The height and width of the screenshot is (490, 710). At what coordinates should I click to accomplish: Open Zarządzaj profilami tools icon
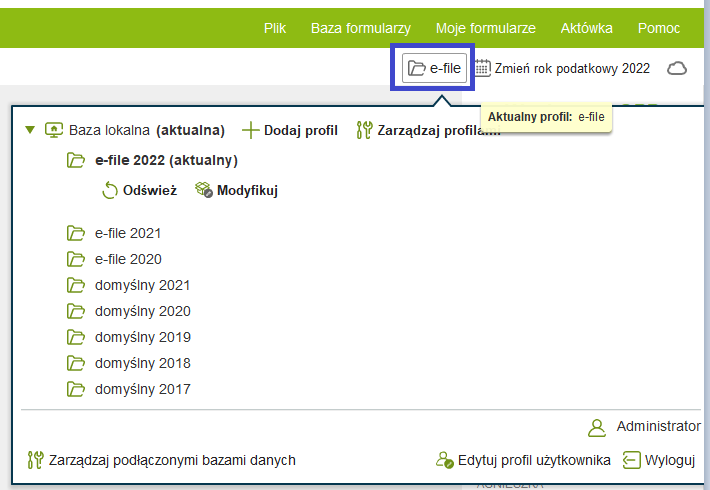click(364, 130)
